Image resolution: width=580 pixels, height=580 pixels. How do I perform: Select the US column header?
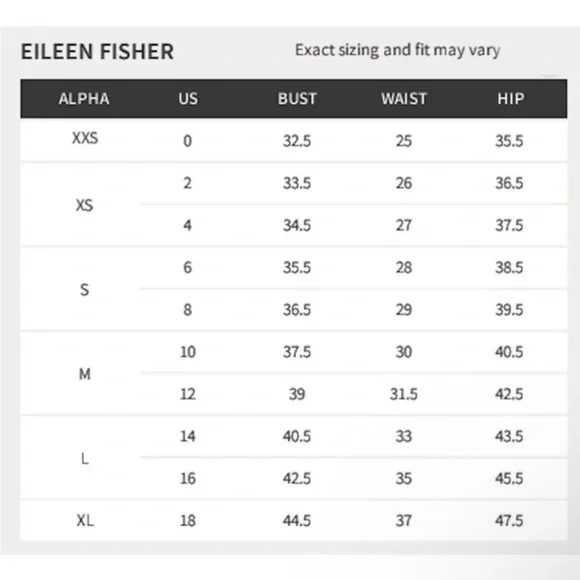tap(188, 99)
